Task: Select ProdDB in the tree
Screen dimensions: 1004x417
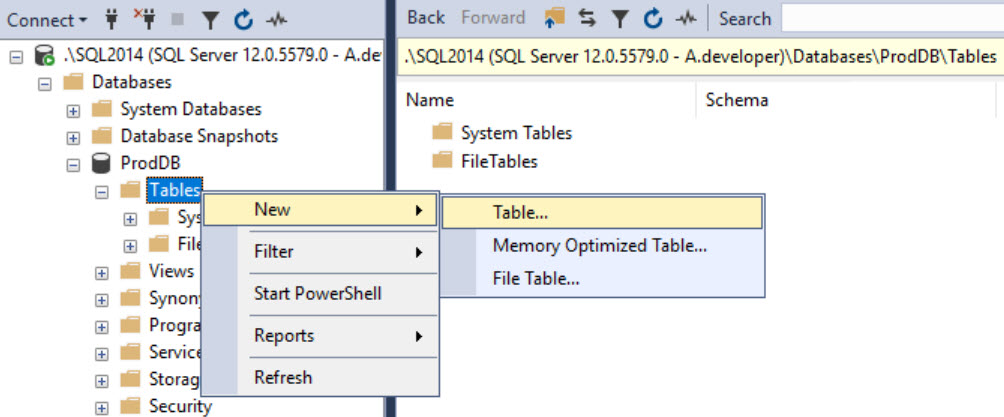Action: pos(150,163)
